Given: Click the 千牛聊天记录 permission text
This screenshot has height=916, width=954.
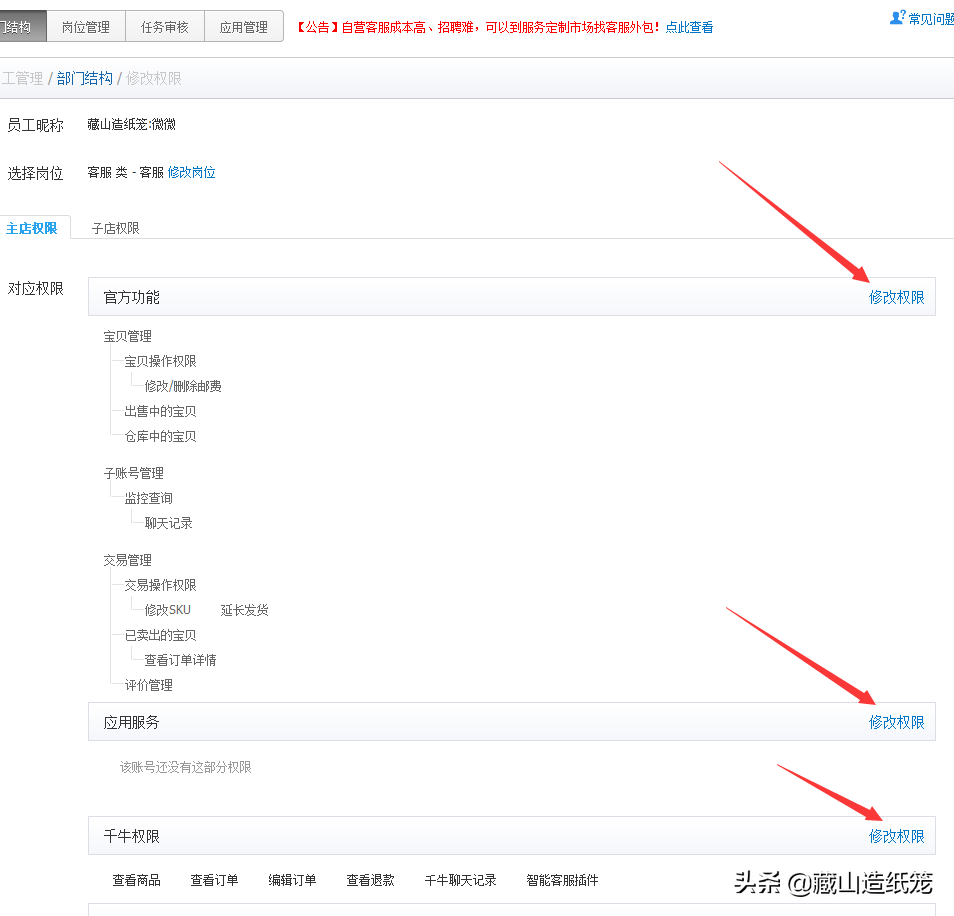Looking at the screenshot, I should pyautogui.click(x=461, y=880).
